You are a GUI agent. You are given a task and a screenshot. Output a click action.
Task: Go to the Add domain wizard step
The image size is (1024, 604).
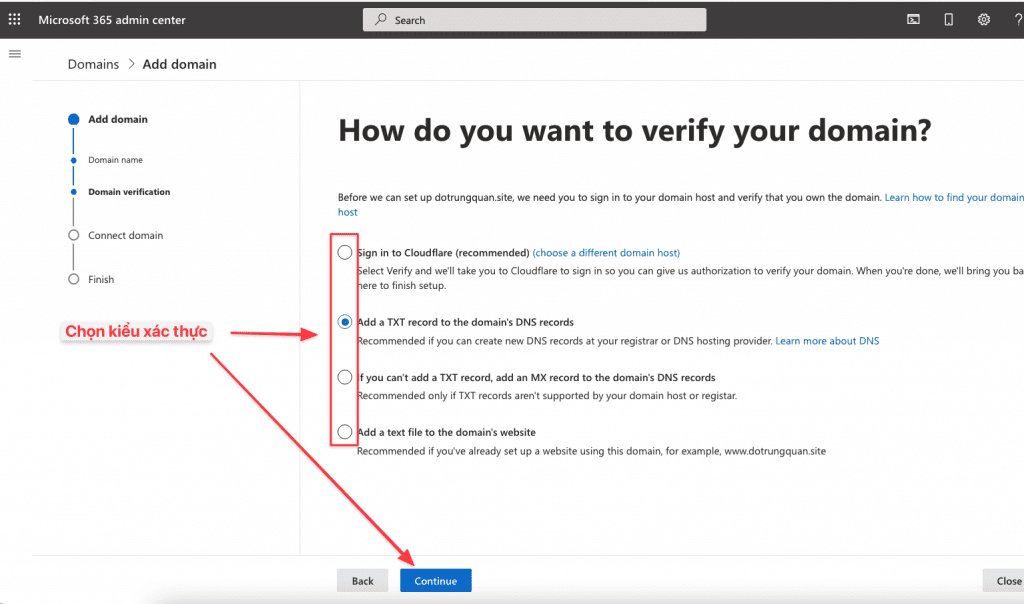pos(118,119)
